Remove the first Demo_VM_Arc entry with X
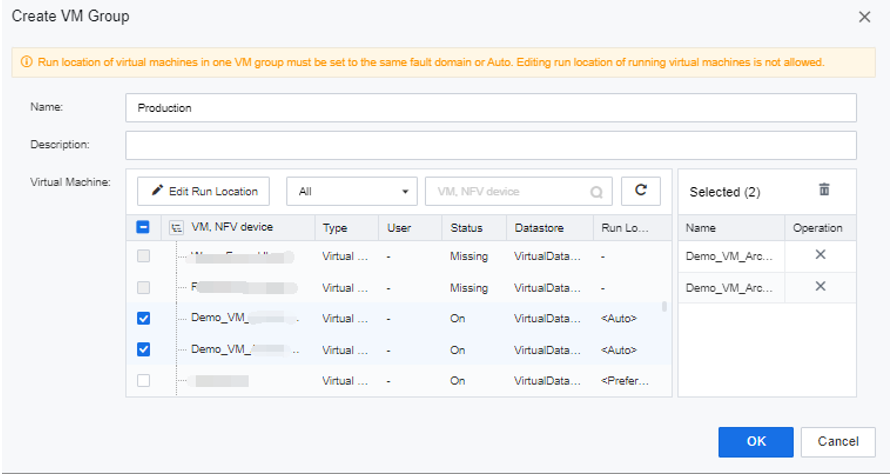This screenshot has width=892, height=474. pyautogui.click(x=820, y=255)
